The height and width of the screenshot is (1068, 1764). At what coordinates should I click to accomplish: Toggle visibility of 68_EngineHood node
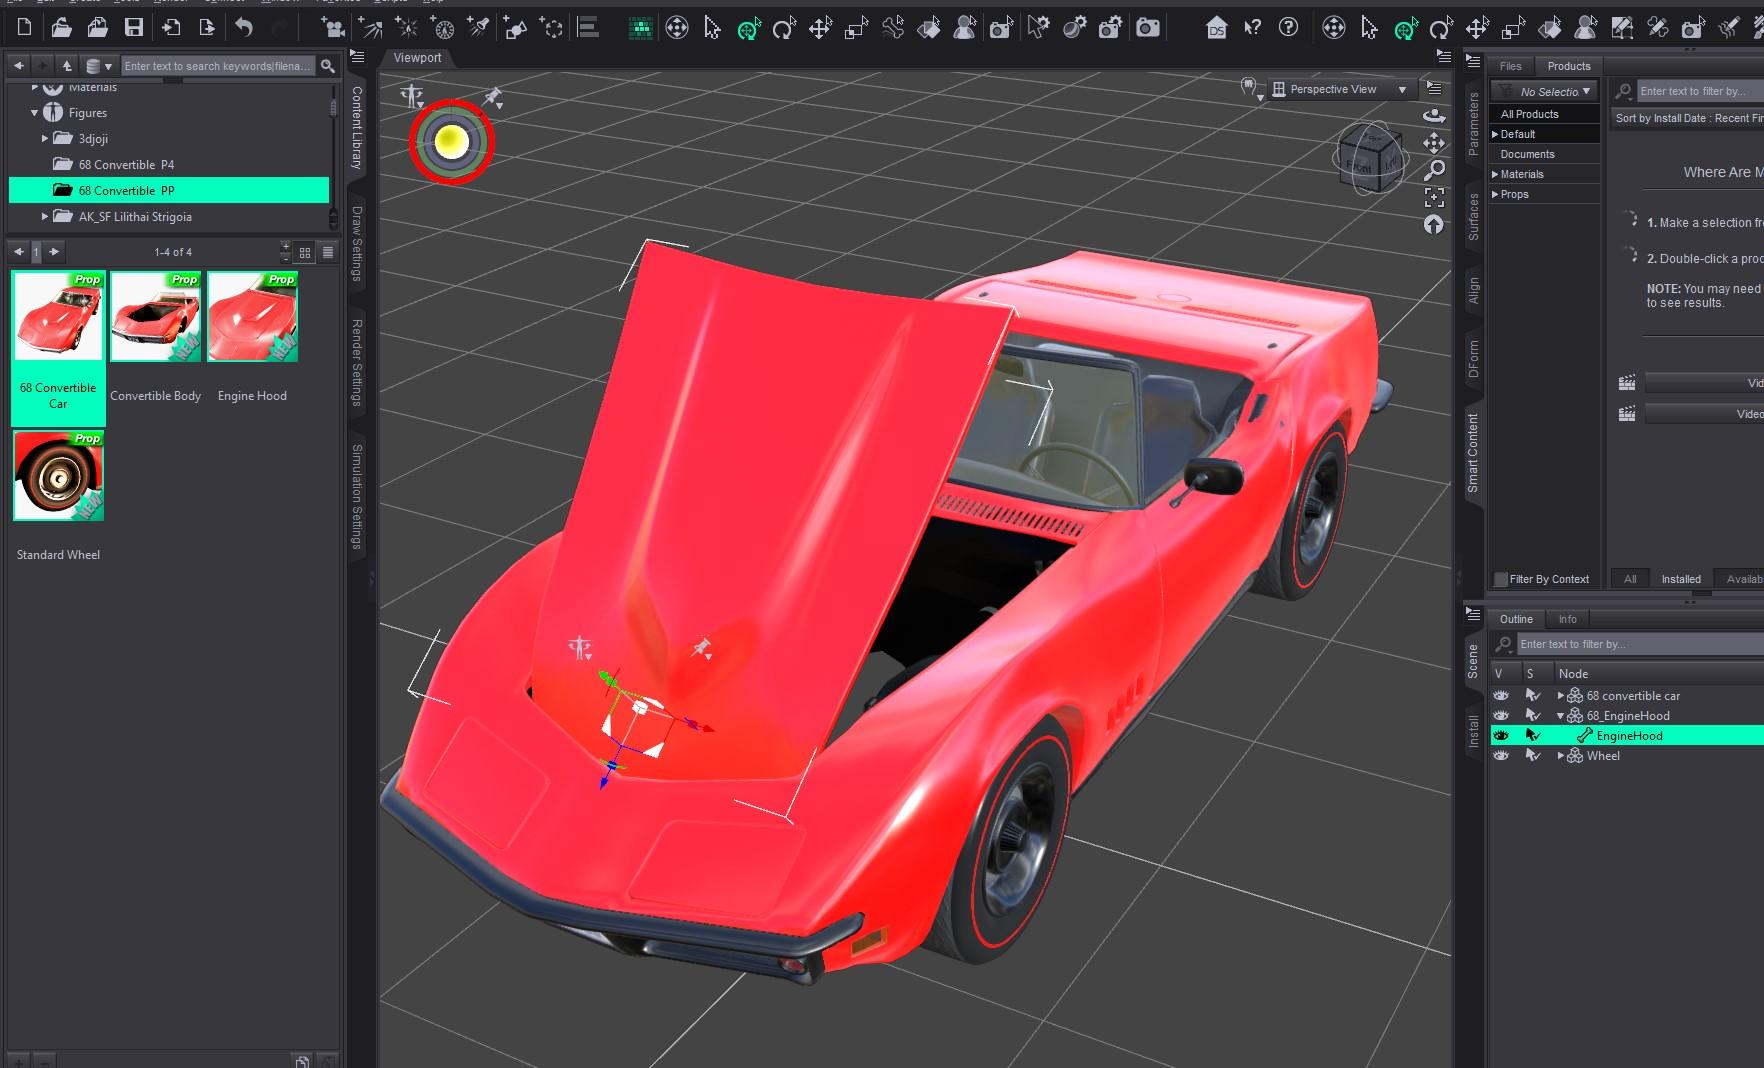pos(1501,716)
